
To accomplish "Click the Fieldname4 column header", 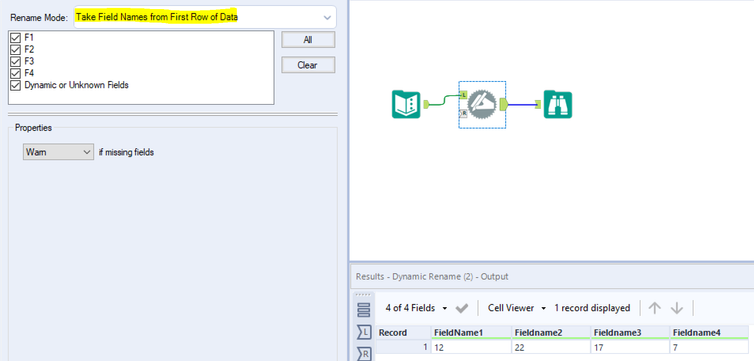I will click(709, 333).
